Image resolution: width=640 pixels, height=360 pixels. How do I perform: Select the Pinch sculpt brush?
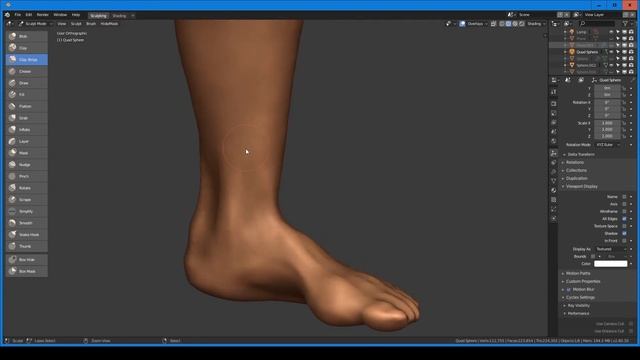point(27,176)
